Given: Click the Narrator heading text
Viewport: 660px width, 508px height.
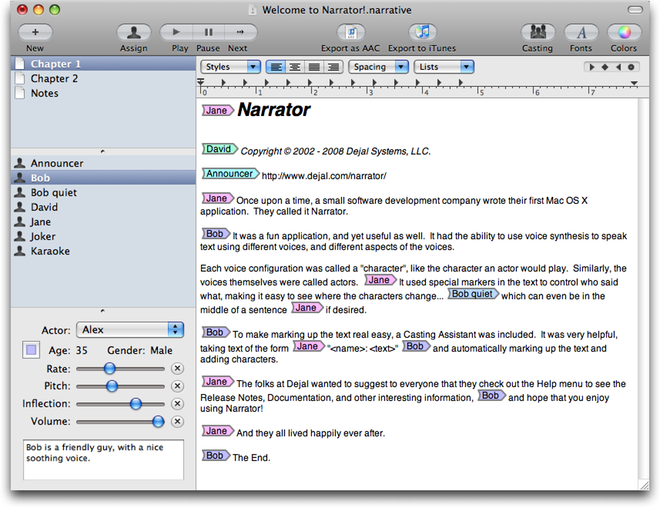Looking at the screenshot, I should coord(274,110).
